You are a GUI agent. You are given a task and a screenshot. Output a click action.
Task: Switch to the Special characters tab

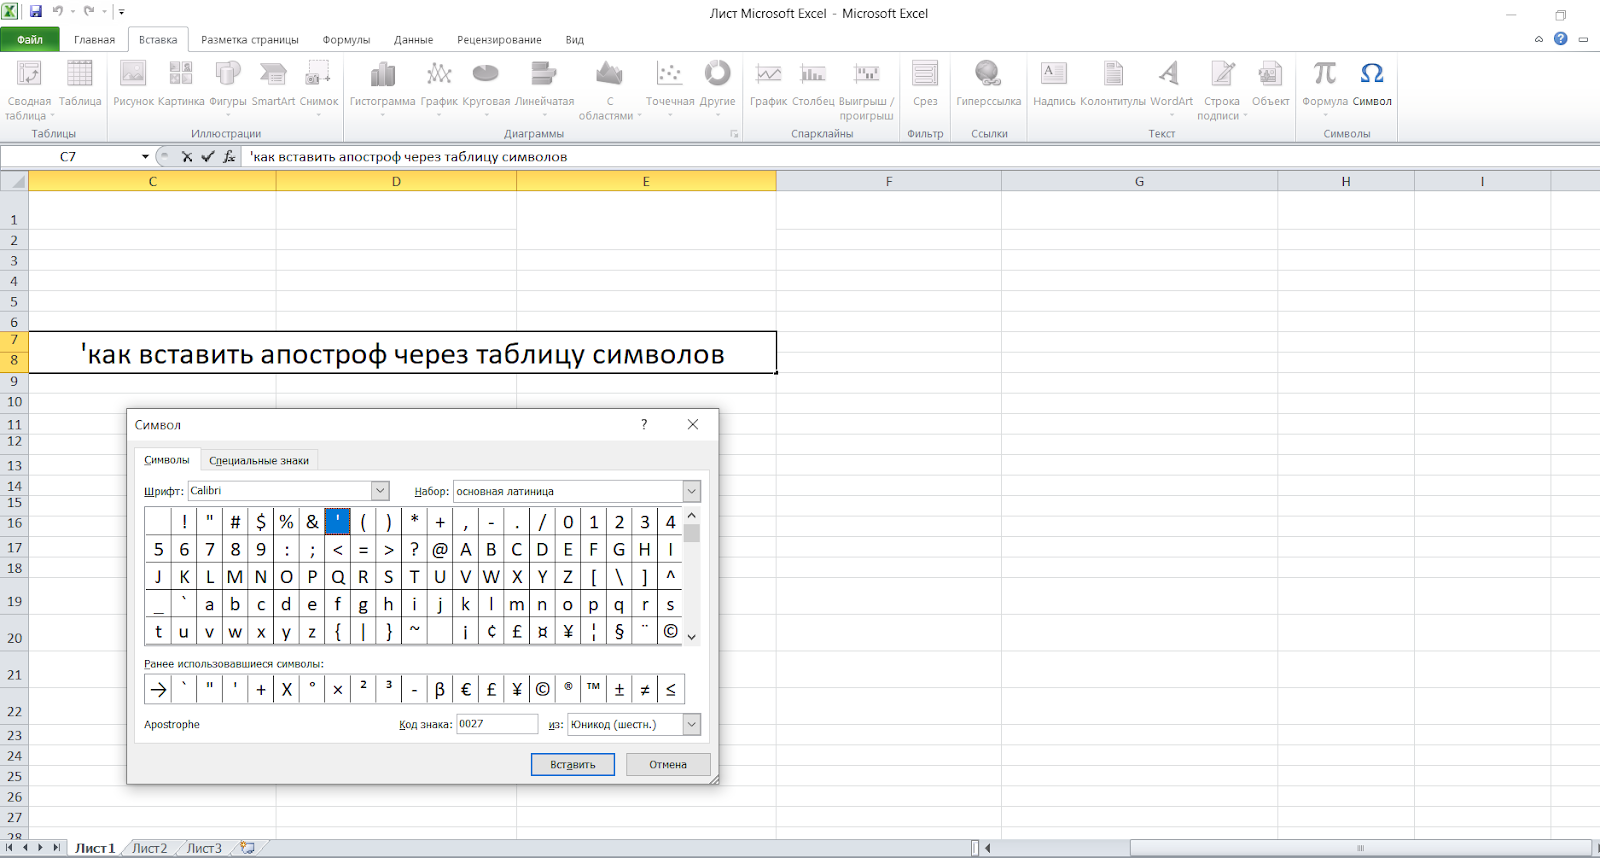coord(259,461)
